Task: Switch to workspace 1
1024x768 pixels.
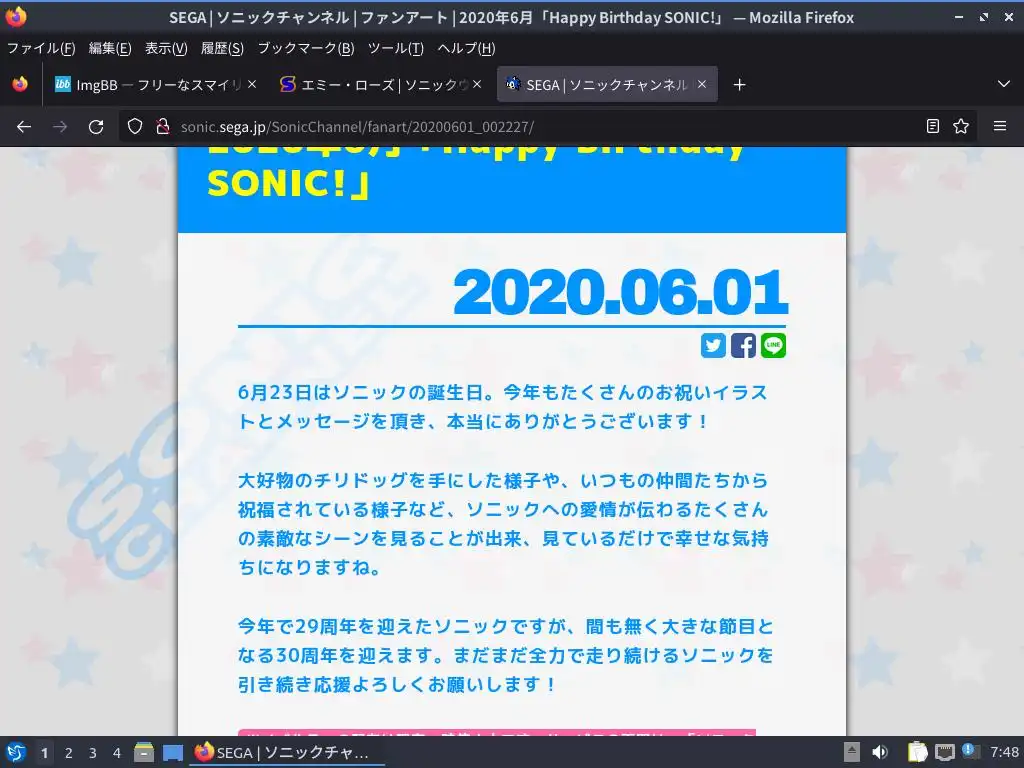Action: [x=44, y=753]
